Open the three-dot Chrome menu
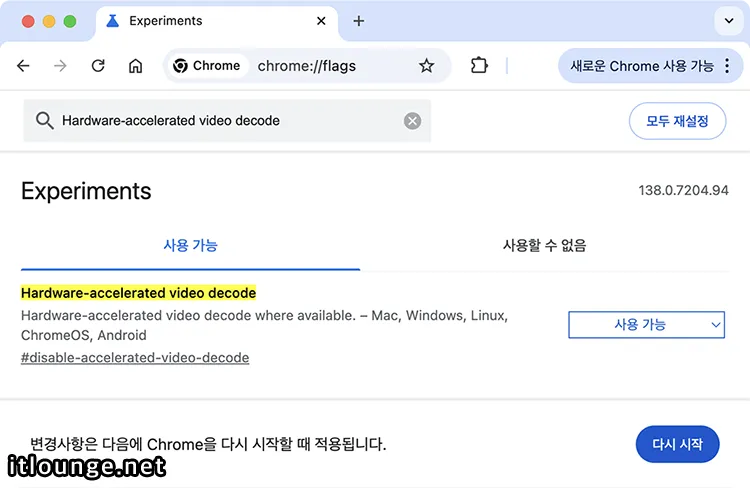This screenshot has height=488, width=750. tap(727, 66)
